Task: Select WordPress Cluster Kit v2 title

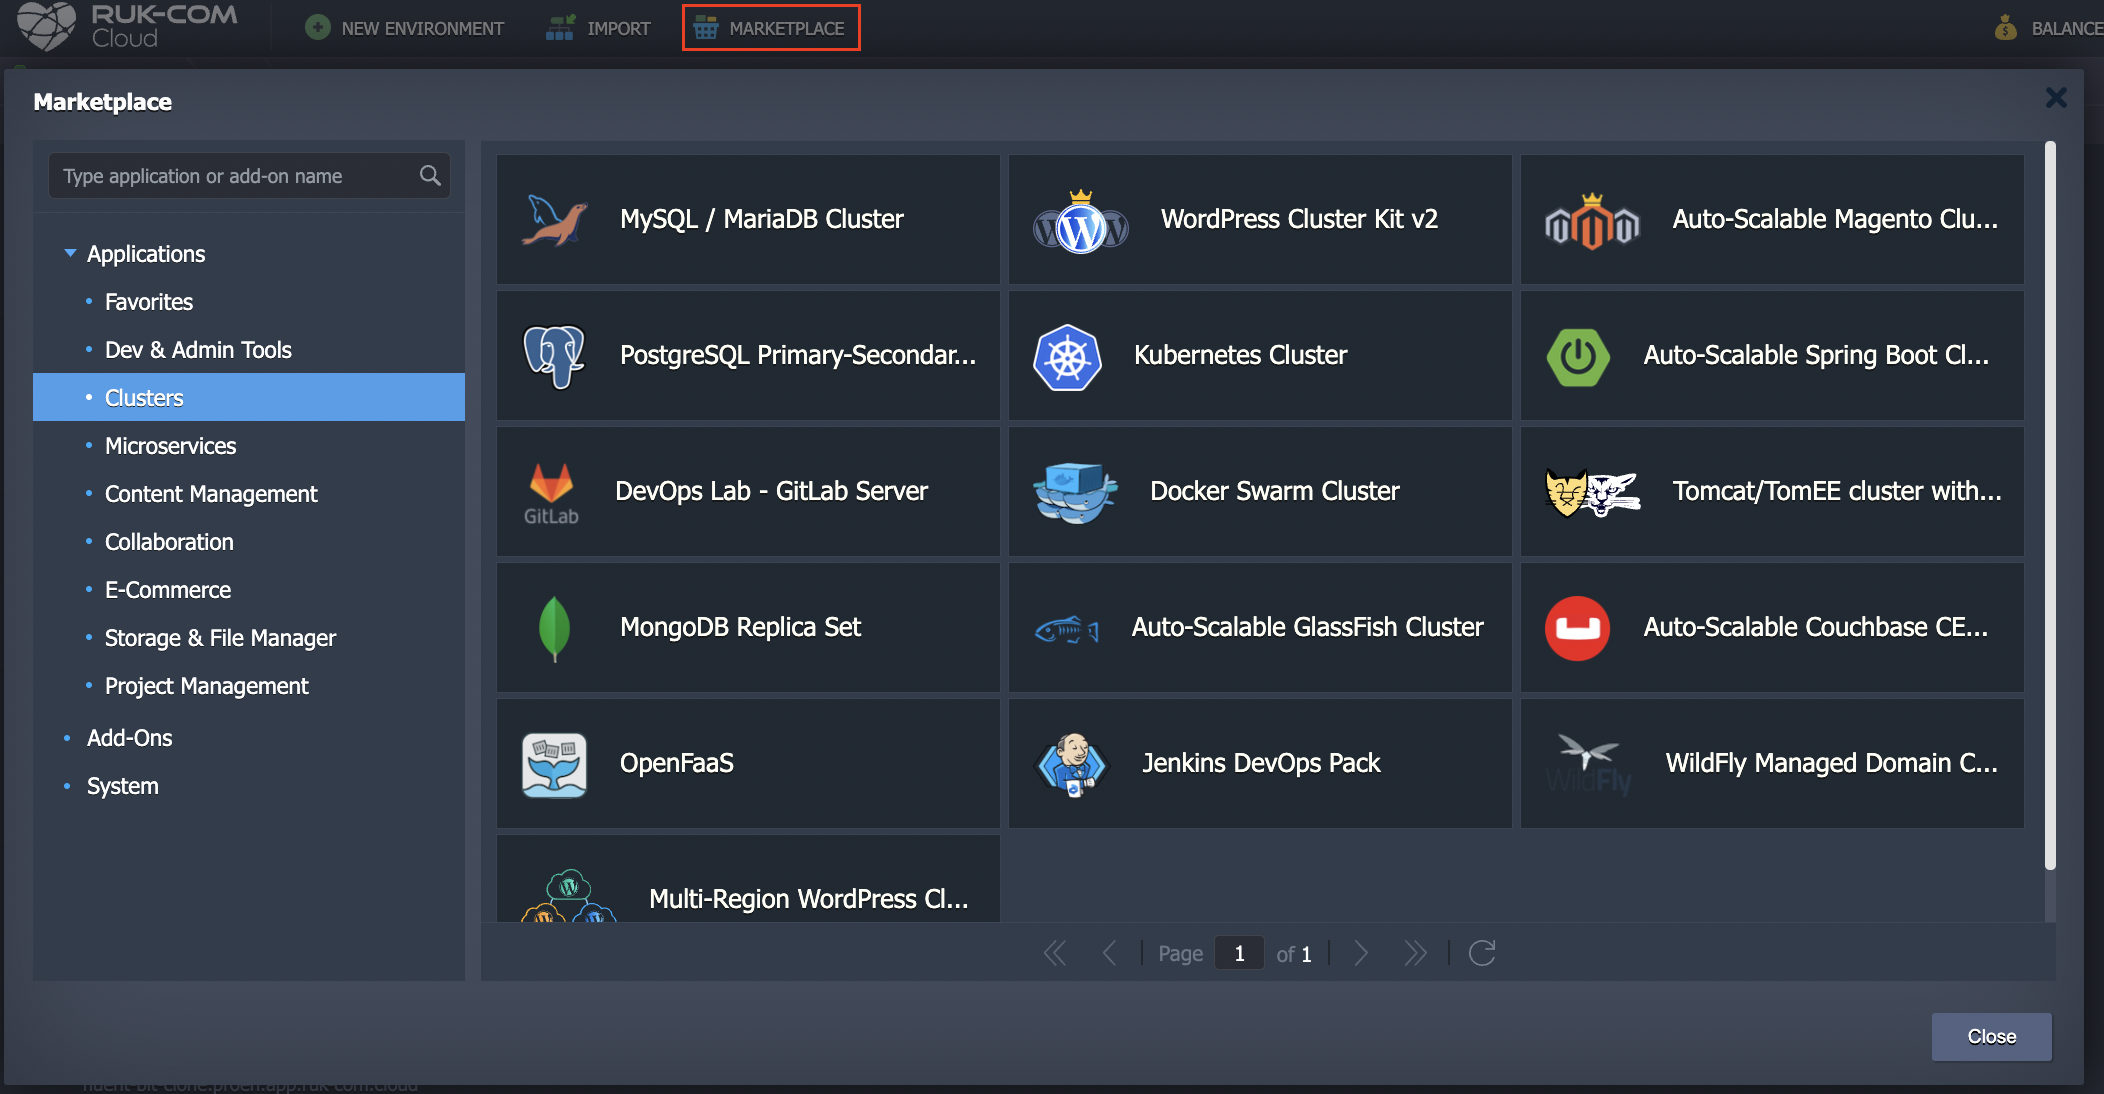Action: point(1299,219)
